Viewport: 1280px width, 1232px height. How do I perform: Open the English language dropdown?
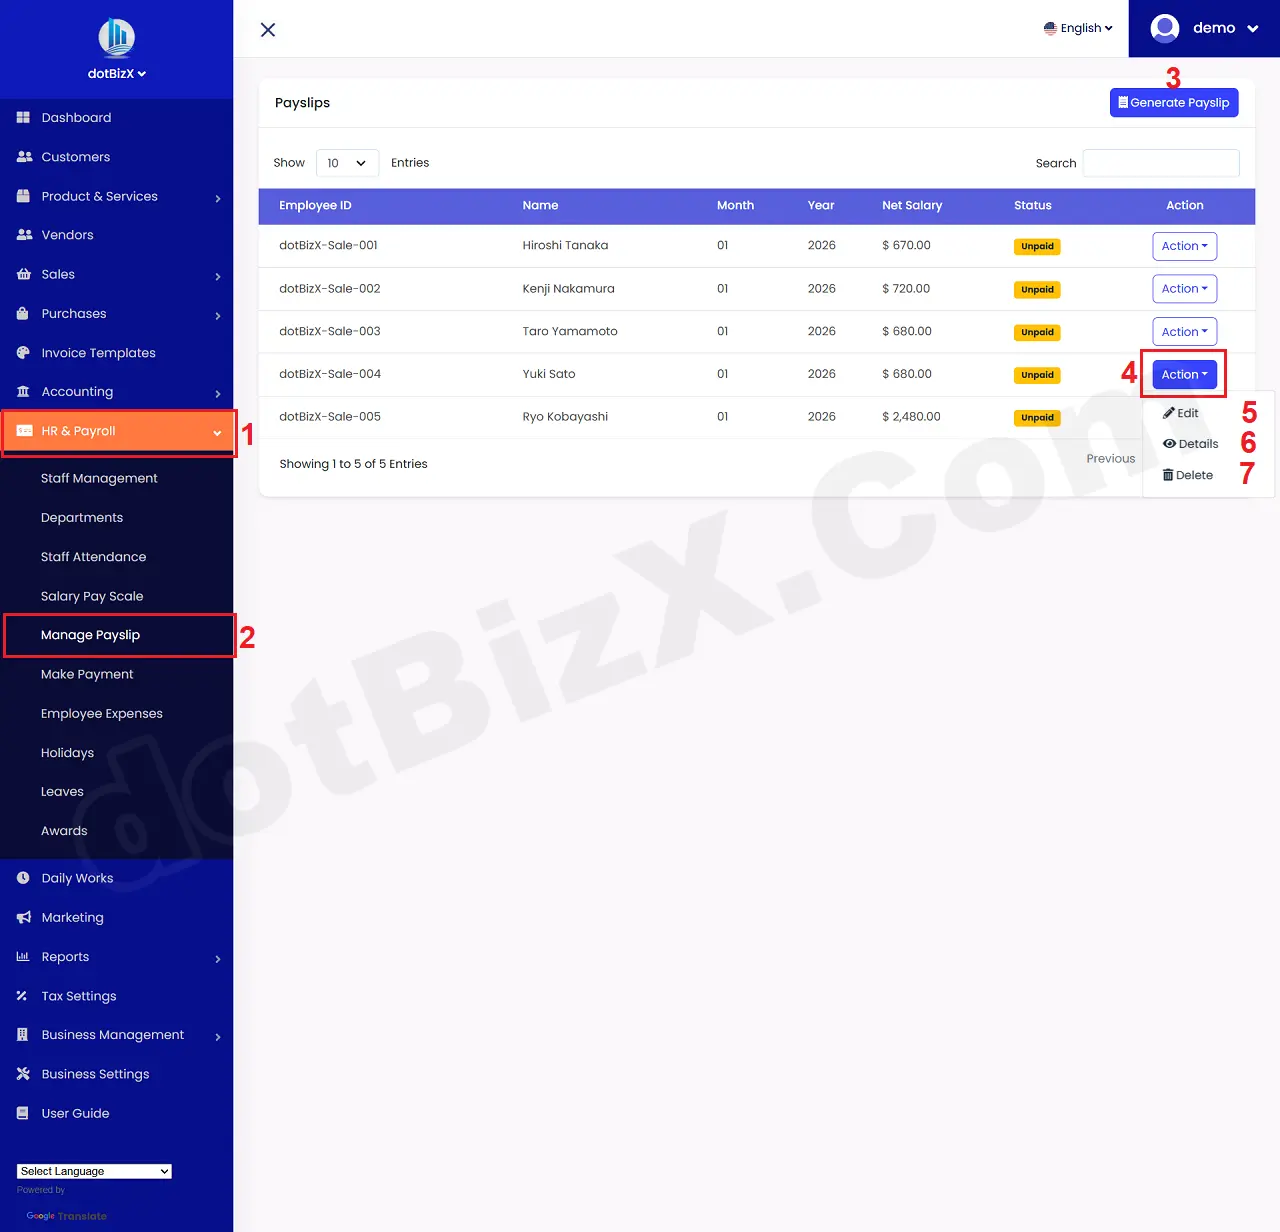coord(1078,28)
